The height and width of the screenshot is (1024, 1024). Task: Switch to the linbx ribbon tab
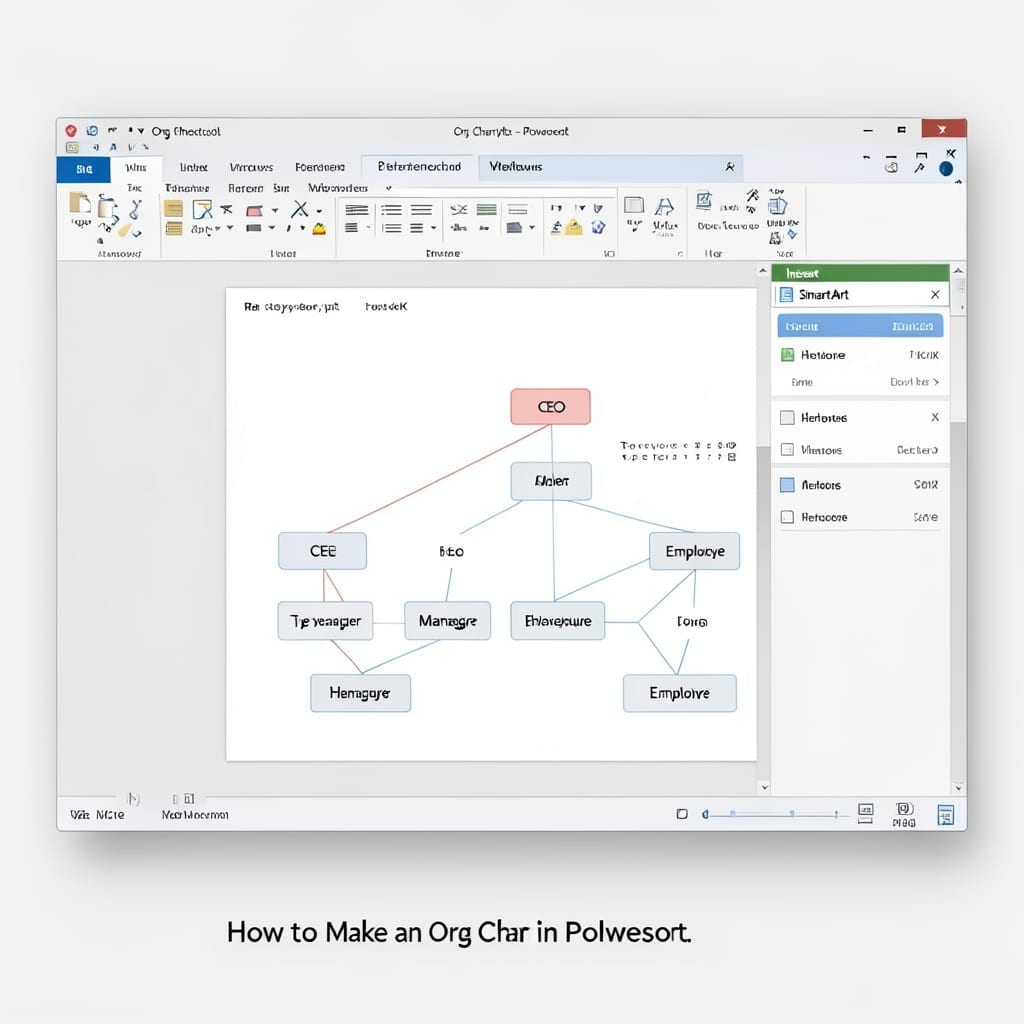pos(193,168)
